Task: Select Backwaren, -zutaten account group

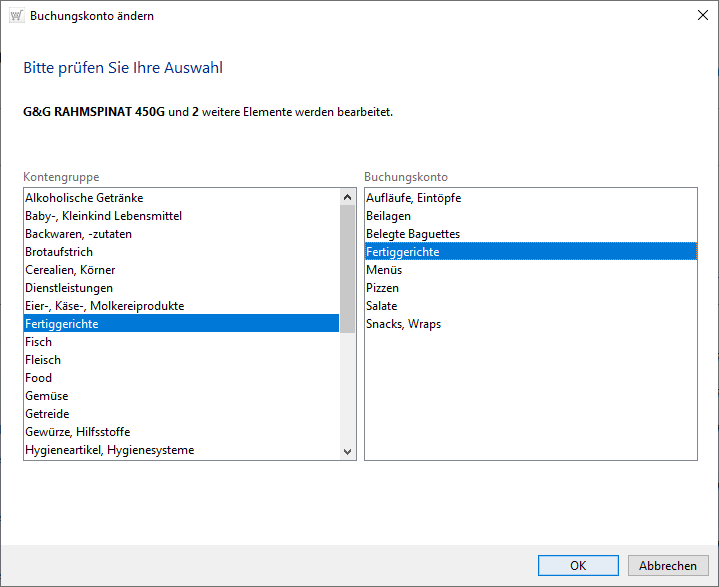Action: [x=78, y=234]
